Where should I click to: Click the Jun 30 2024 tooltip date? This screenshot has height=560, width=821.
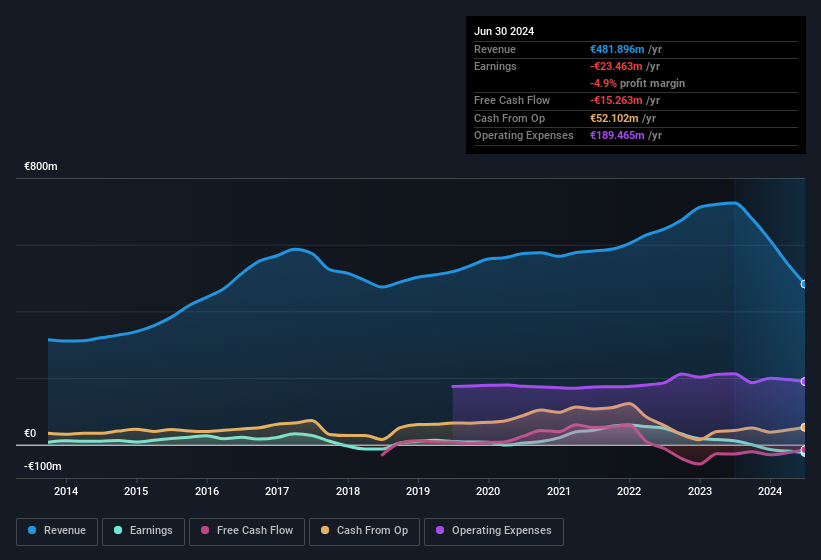[504, 31]
